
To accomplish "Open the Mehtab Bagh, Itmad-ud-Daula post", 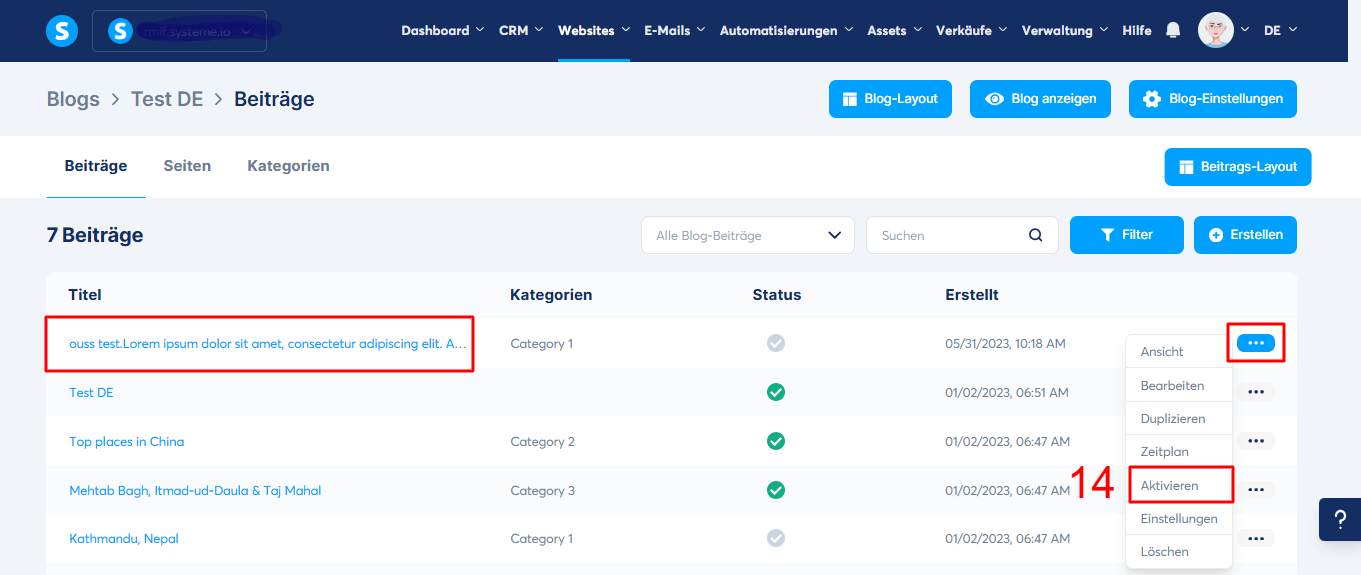I will (x=195, y=490).
